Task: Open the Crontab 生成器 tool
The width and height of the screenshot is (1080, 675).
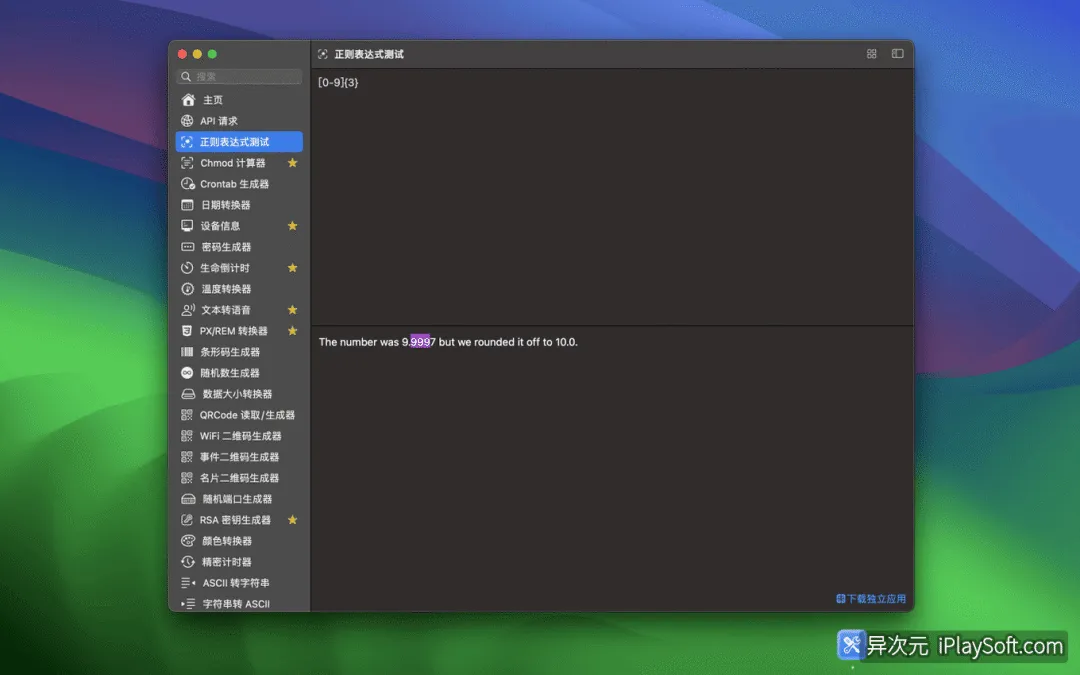Action: click(239, 184)
